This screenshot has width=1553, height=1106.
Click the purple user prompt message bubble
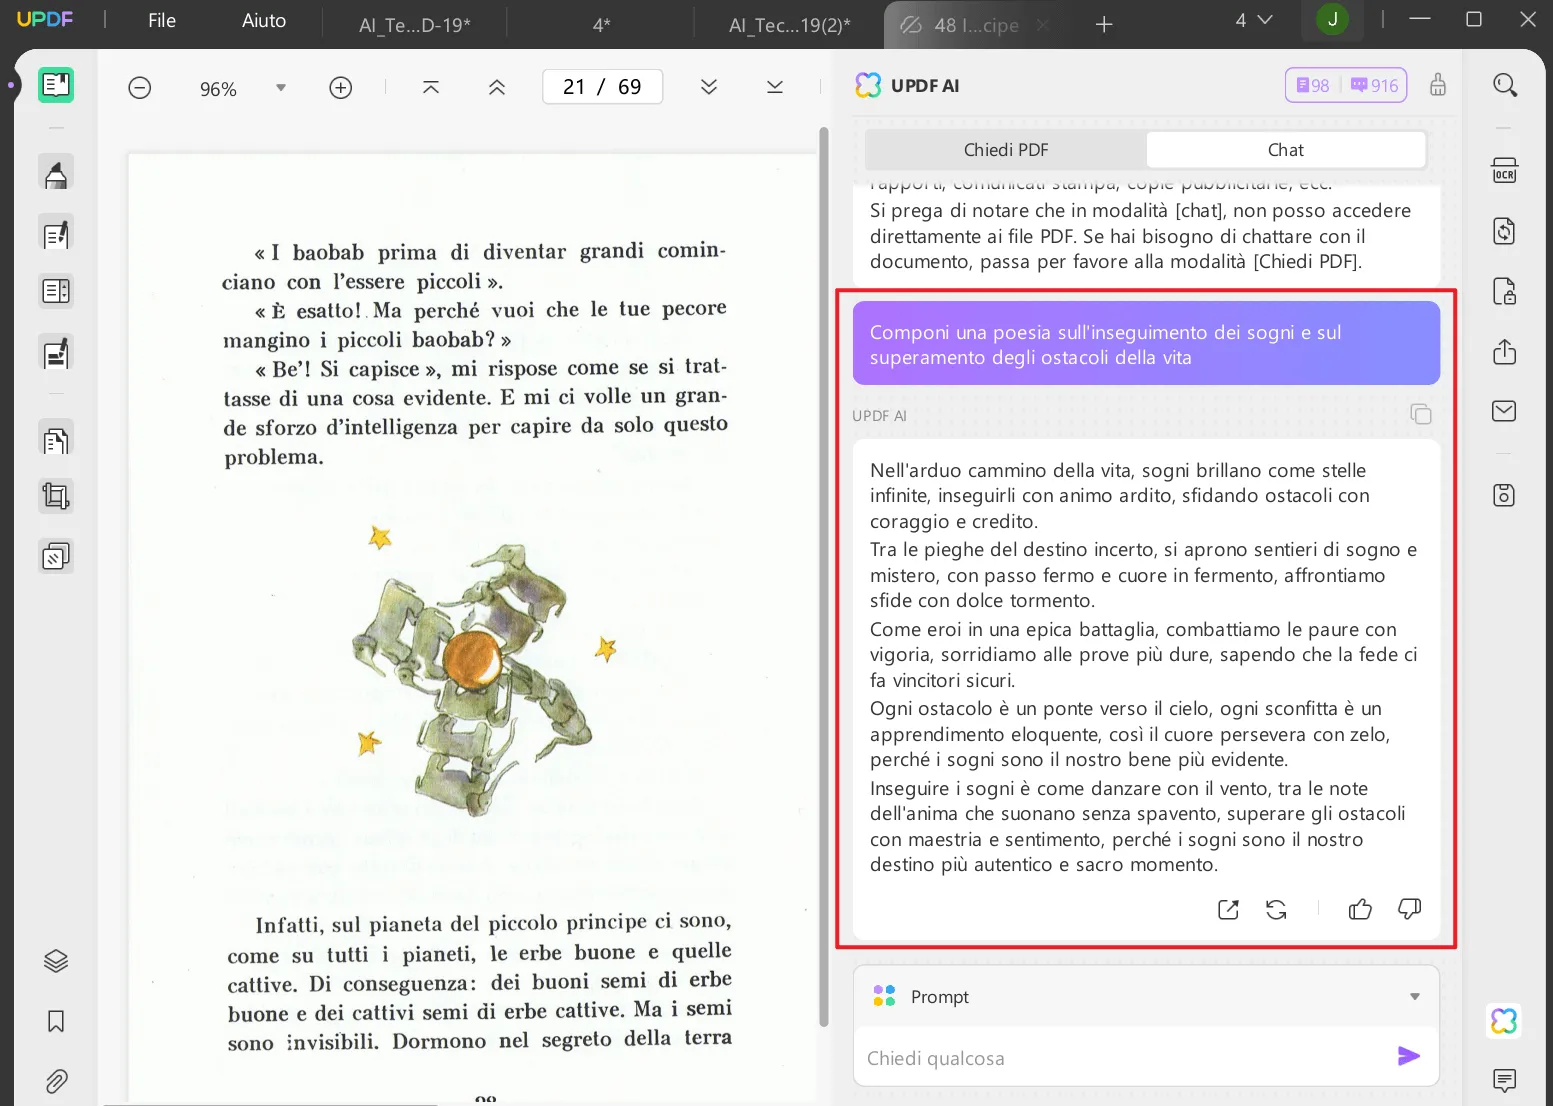[x=1146, y=344]
